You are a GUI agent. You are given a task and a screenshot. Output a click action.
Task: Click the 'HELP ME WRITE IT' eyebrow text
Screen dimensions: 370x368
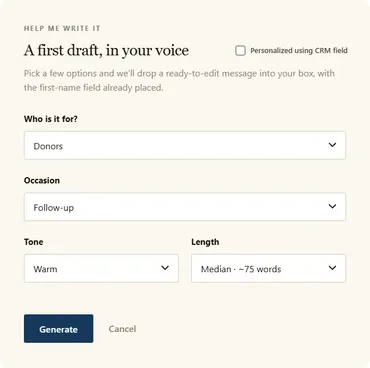point(62,28)
